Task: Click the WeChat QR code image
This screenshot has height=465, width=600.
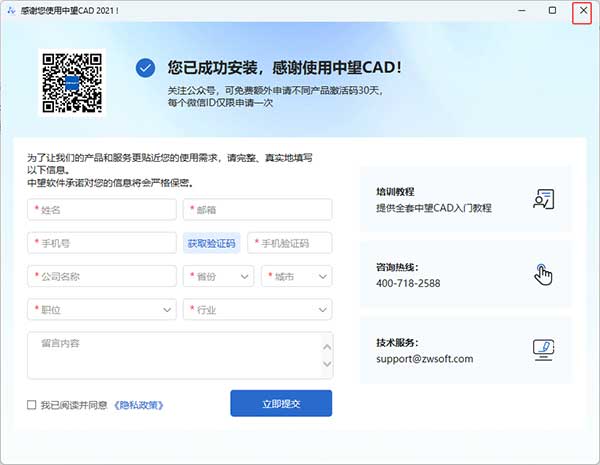Action: click(72, 83)
